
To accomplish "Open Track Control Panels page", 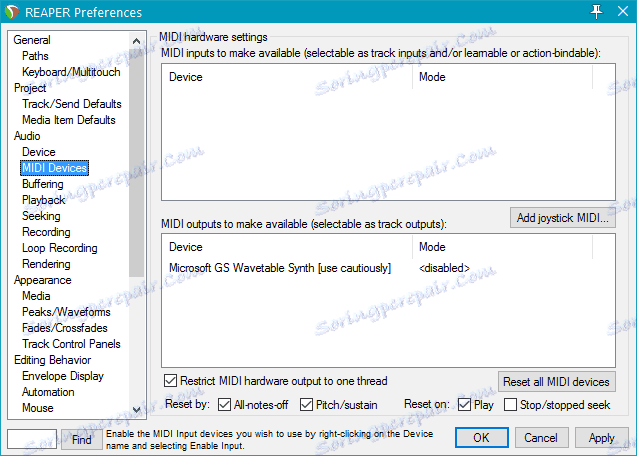I will pyautogui.click(x=71, y=344).
